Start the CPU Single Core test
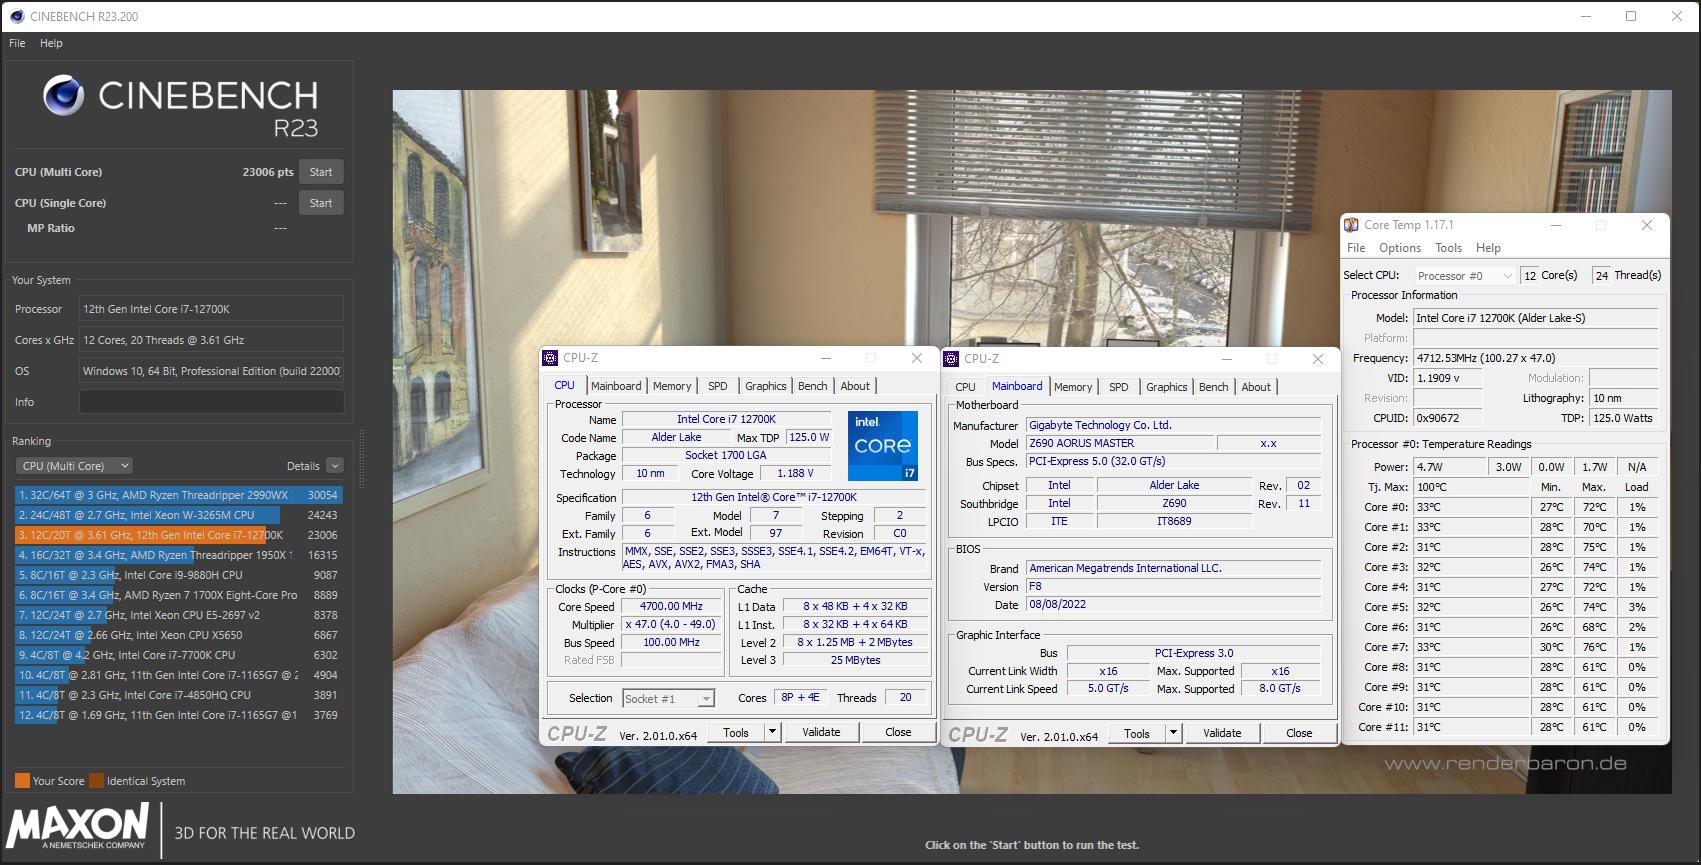The width and height of the screenshot is (1701, 865). click(x=321, y=203)
